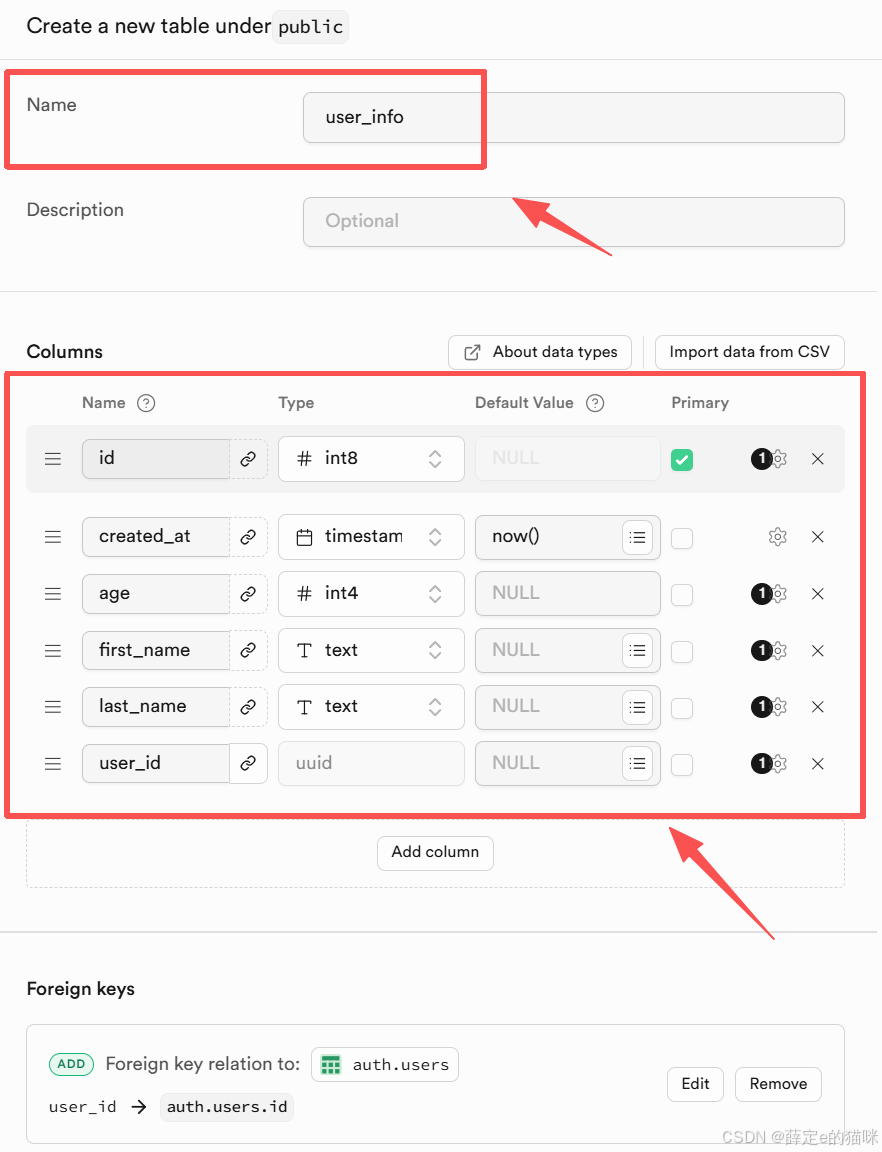Grab the drag handle for age column

[53, 594]
